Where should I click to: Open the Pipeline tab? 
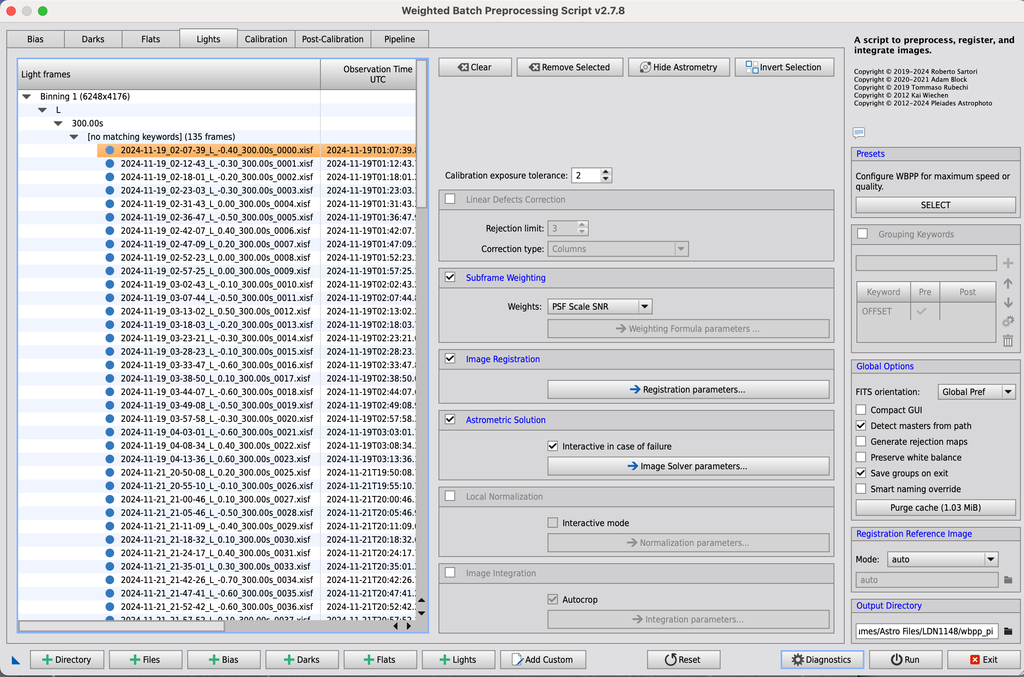[x=399, y=39]
